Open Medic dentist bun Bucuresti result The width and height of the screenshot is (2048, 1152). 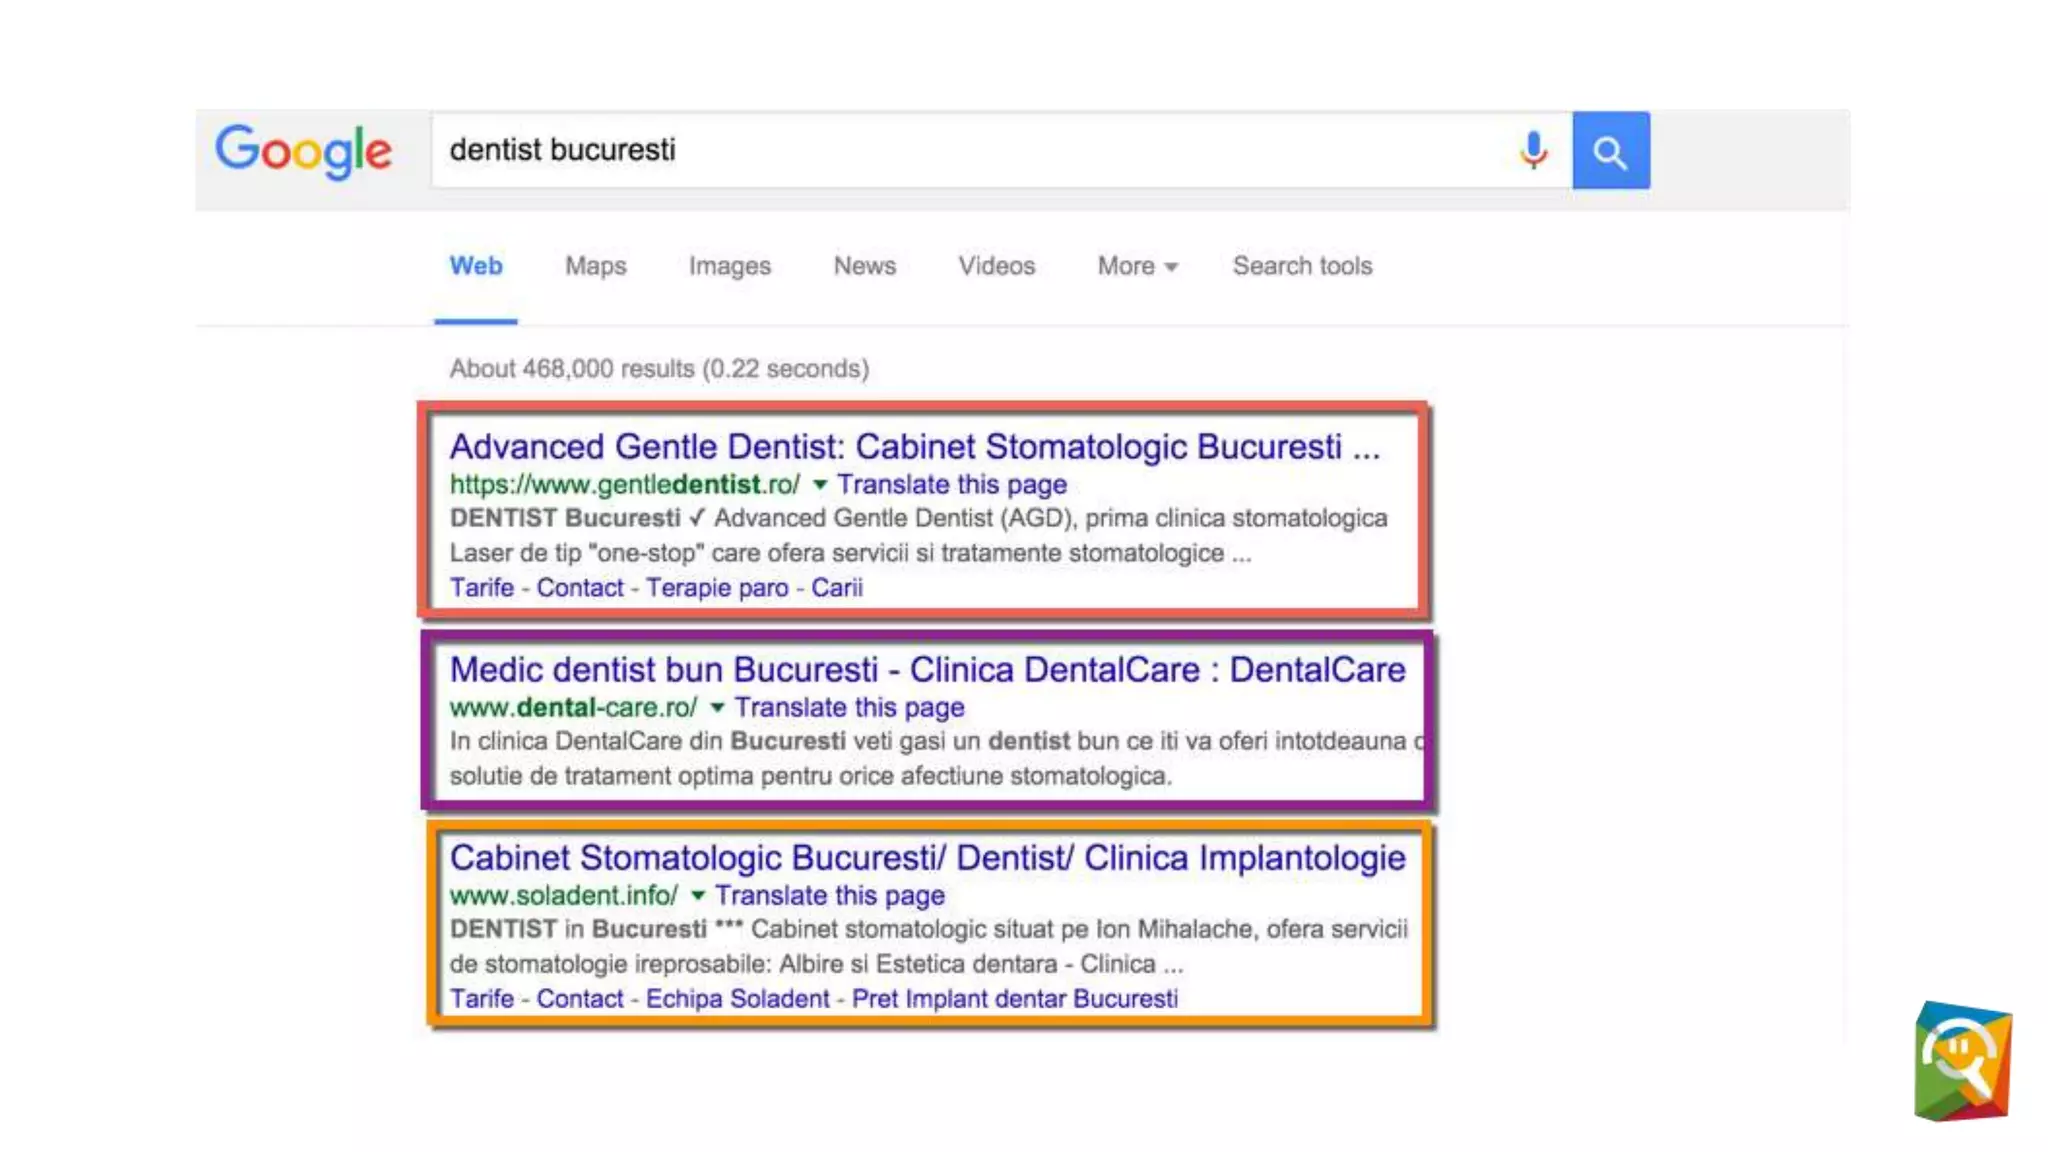(927, 670)
